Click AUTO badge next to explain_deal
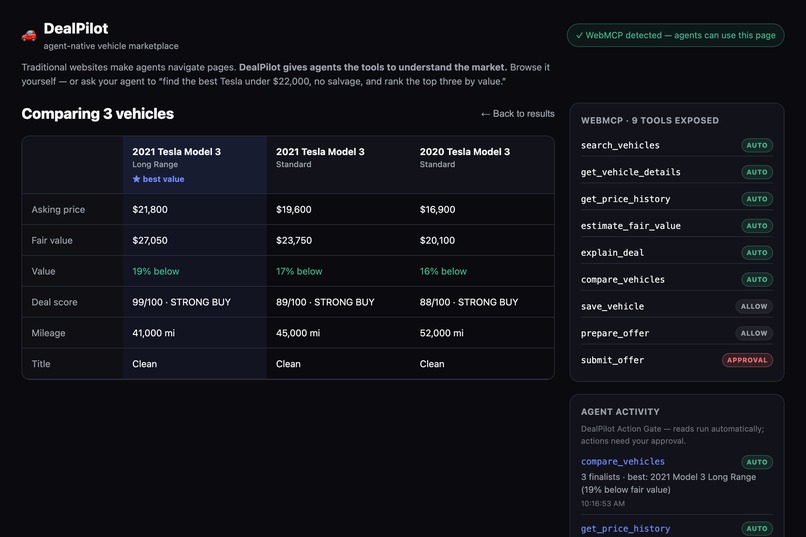 (757, 253)
